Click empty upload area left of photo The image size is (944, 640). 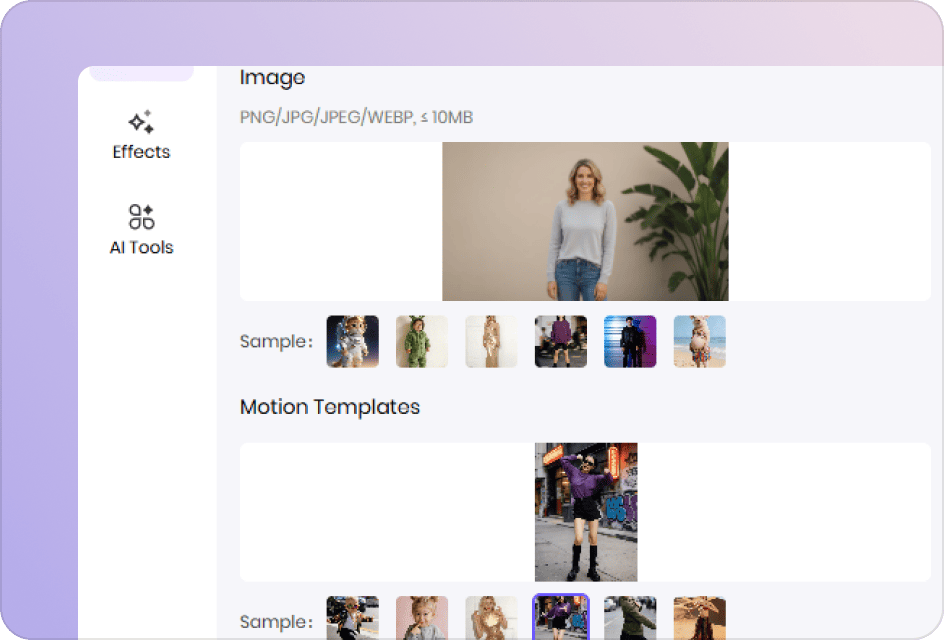point(340,221)
